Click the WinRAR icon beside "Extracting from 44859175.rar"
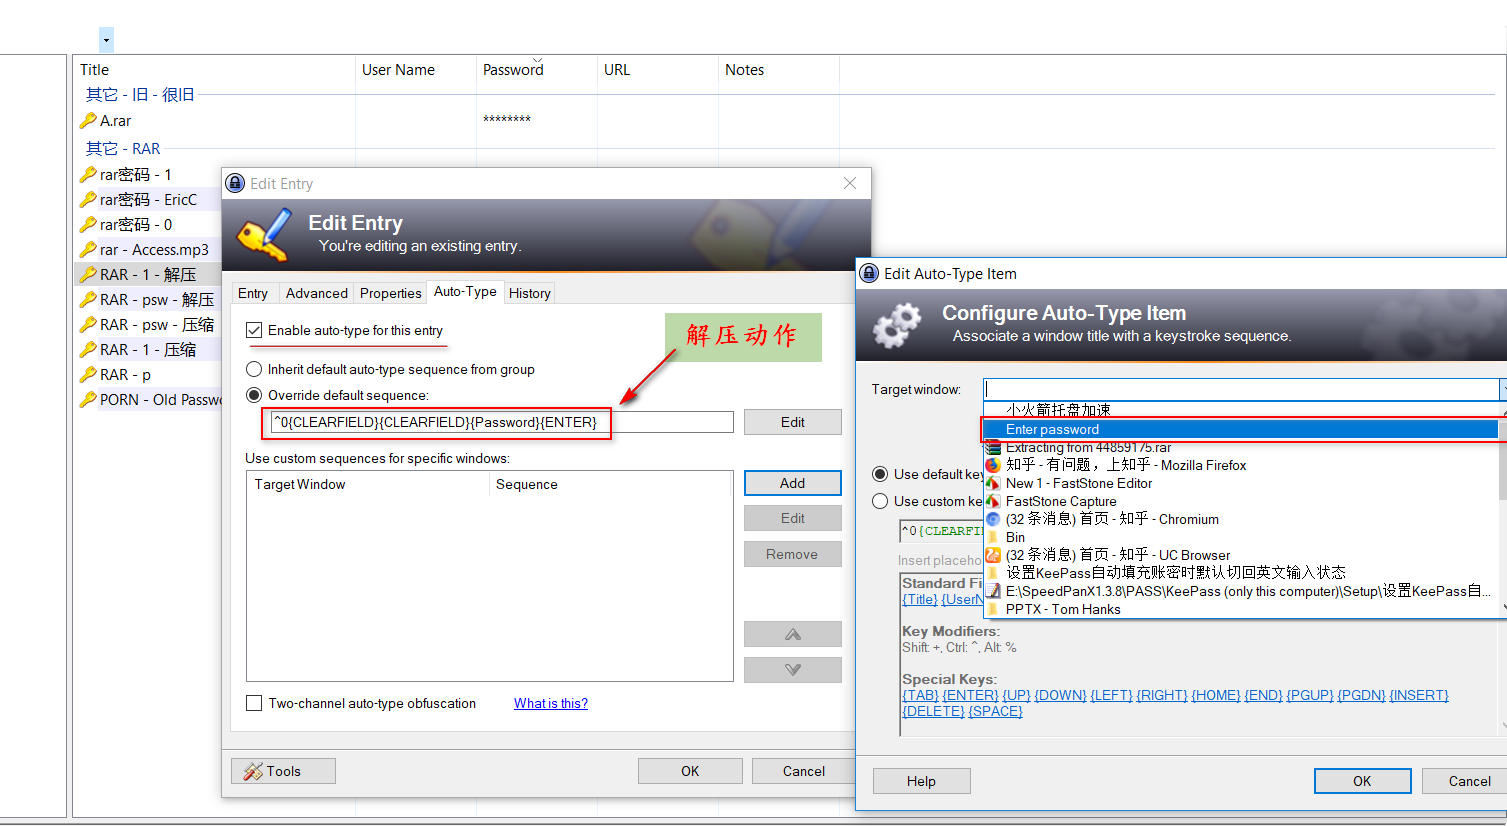Image resolution: width=1507 pixels, height=826 pixels. [993, 447]
